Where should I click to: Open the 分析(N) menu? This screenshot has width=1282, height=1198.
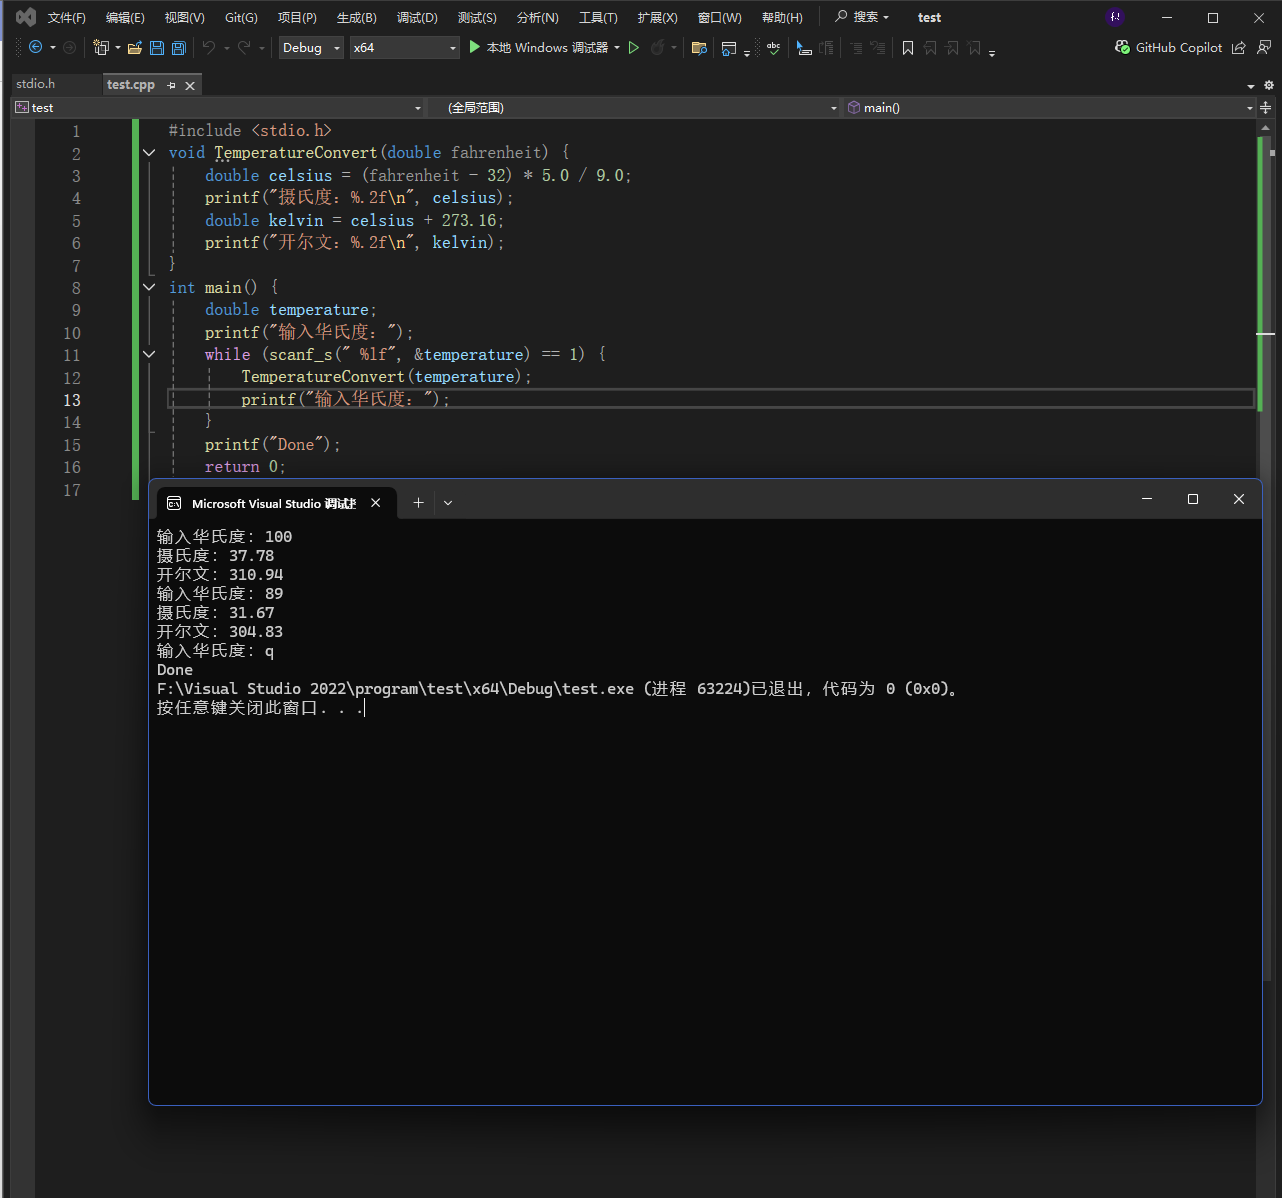pyautogui.click(x=537, y=17)
